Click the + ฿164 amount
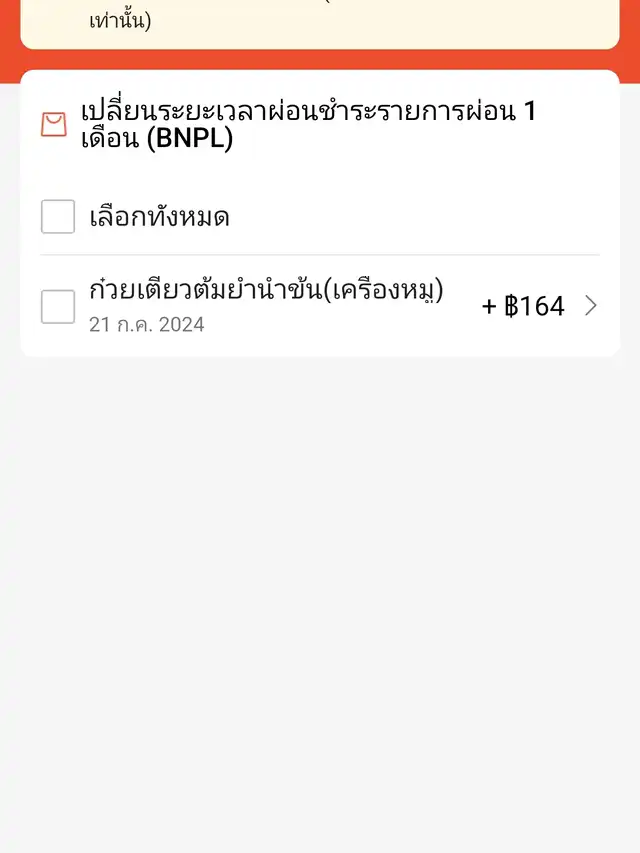Screen dimensions: 640x853 coord(523,306)
